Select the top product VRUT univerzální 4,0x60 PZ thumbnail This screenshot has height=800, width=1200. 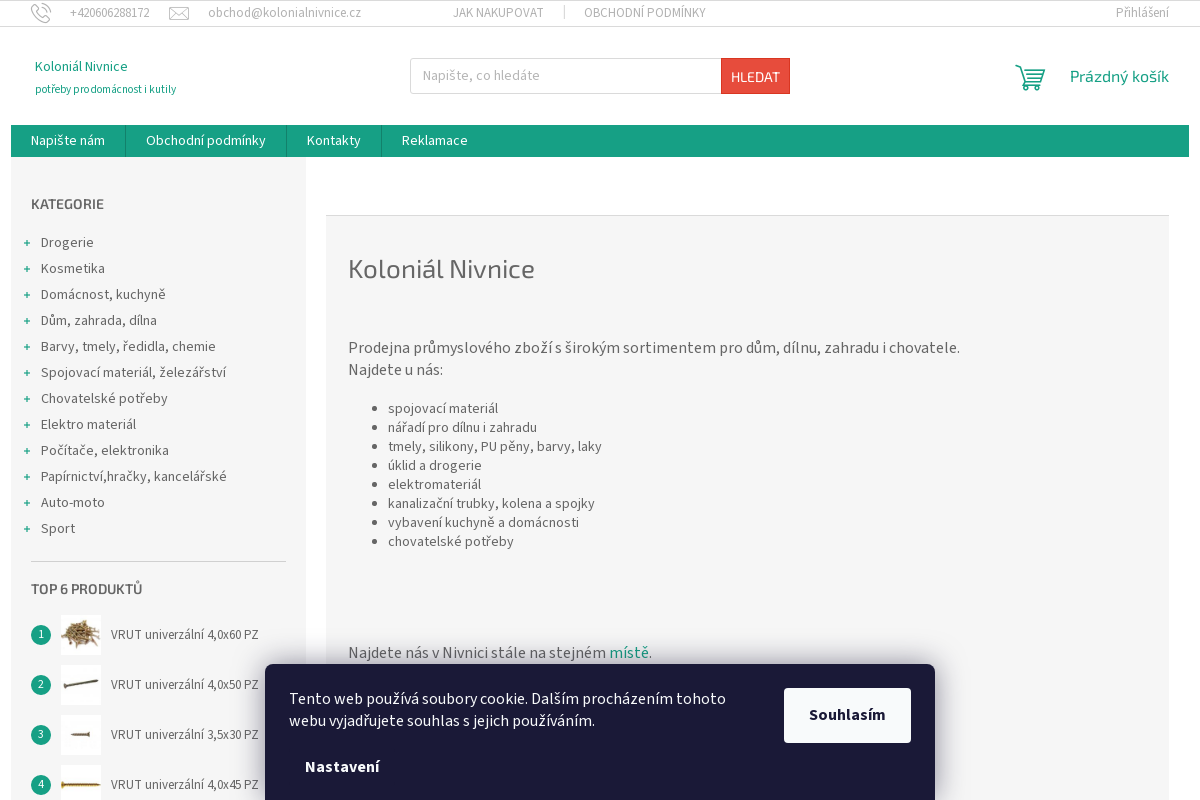(x=80, y=634)
